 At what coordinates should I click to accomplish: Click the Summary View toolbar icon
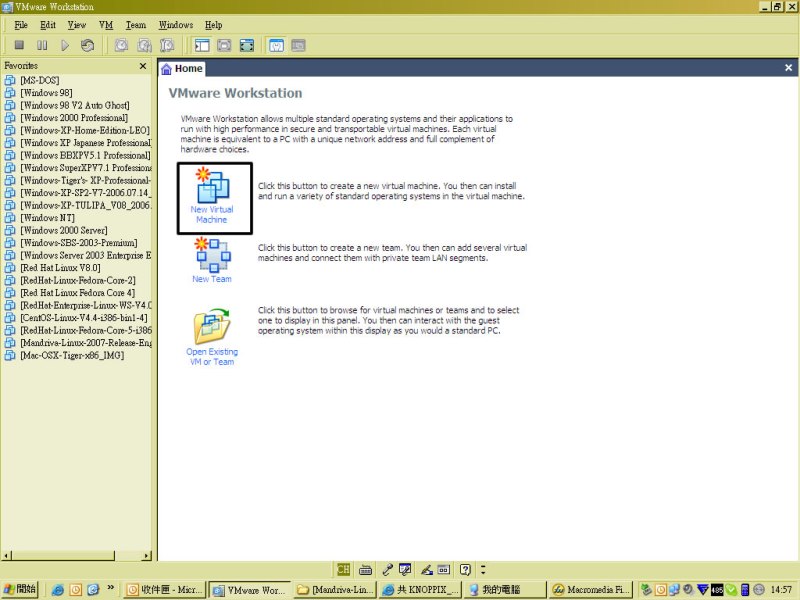click(276, 45)
